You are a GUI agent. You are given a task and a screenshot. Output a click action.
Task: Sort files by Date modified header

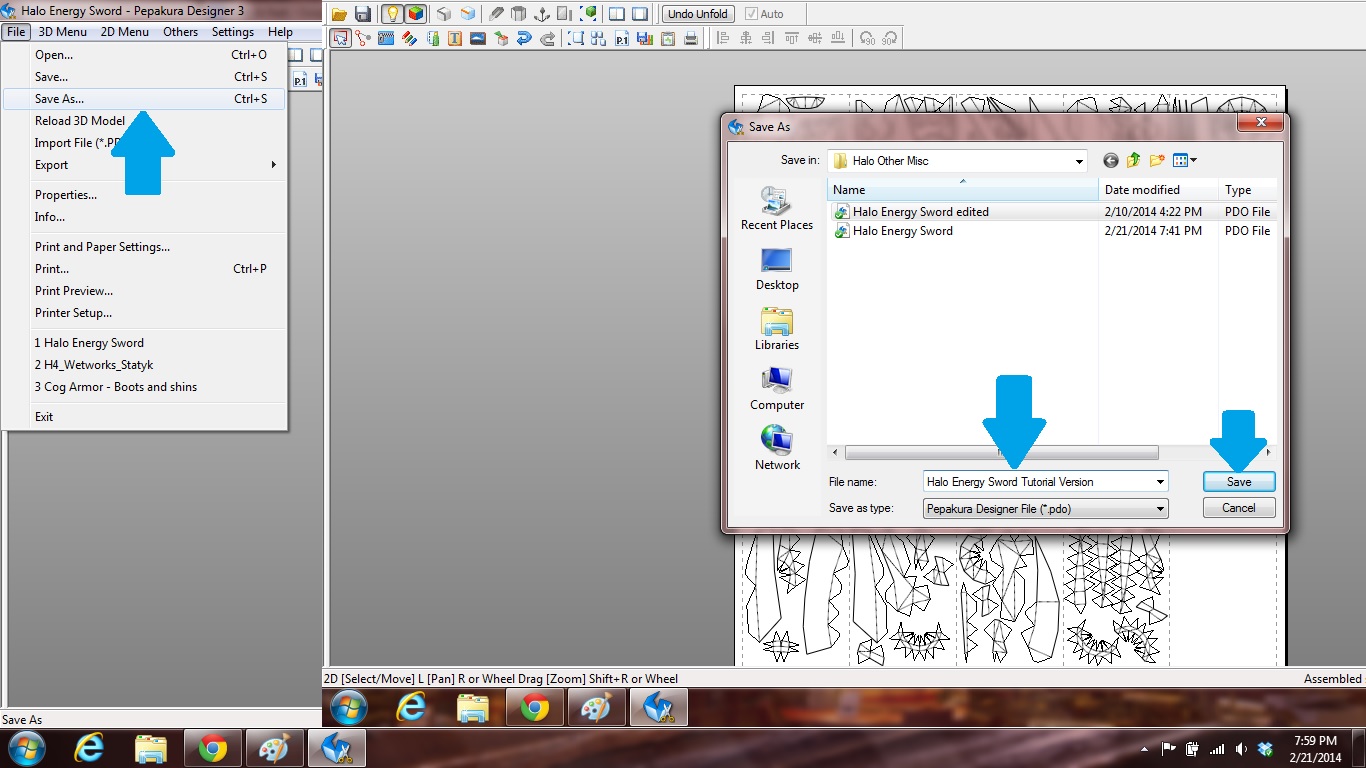click(x=1159, y=190)
